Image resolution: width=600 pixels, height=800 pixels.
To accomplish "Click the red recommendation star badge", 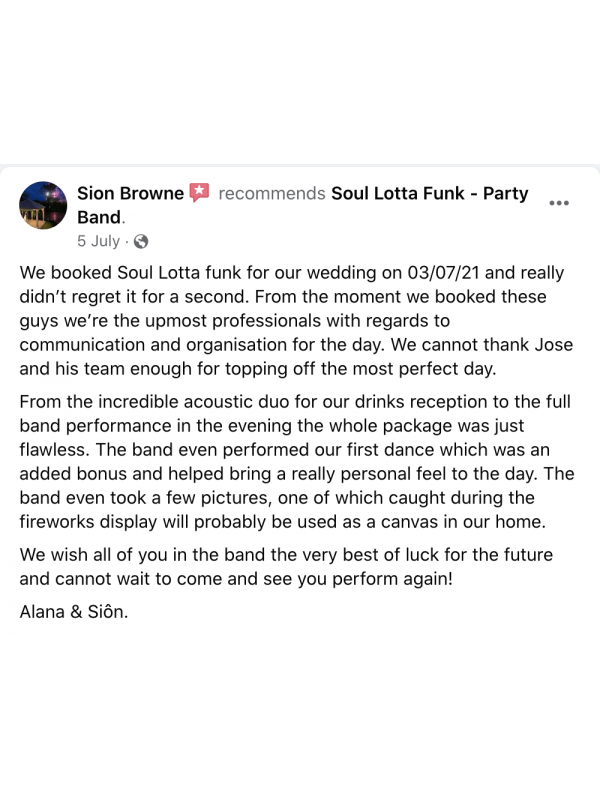I will pyautogui.click(x=199, y=193).
